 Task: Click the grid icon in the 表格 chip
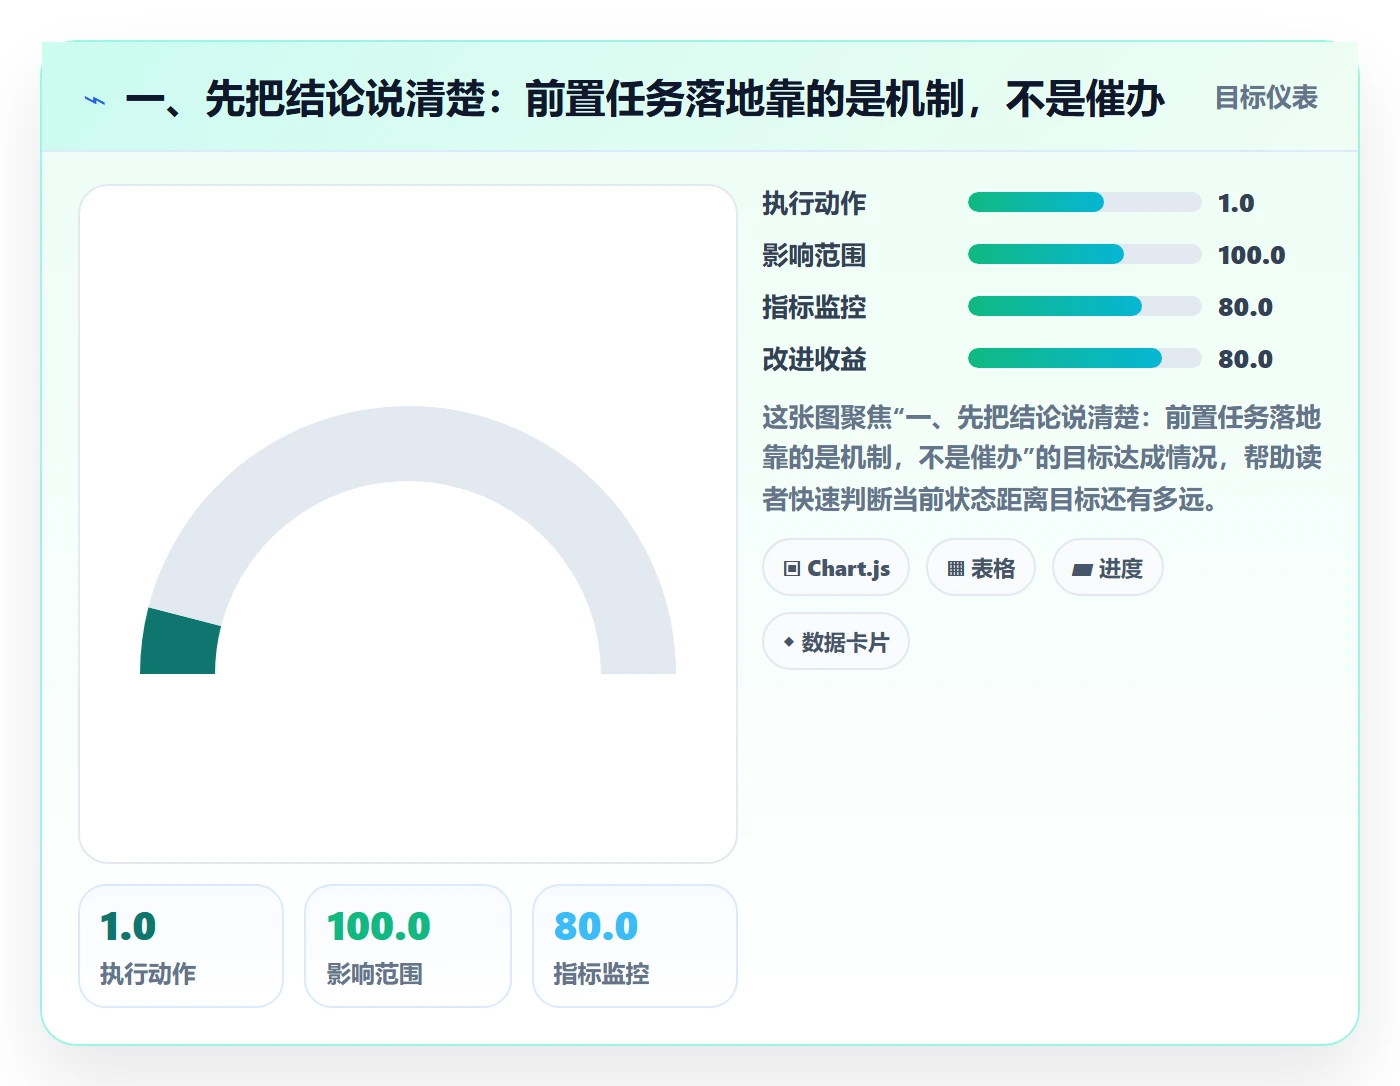point(956,569)
